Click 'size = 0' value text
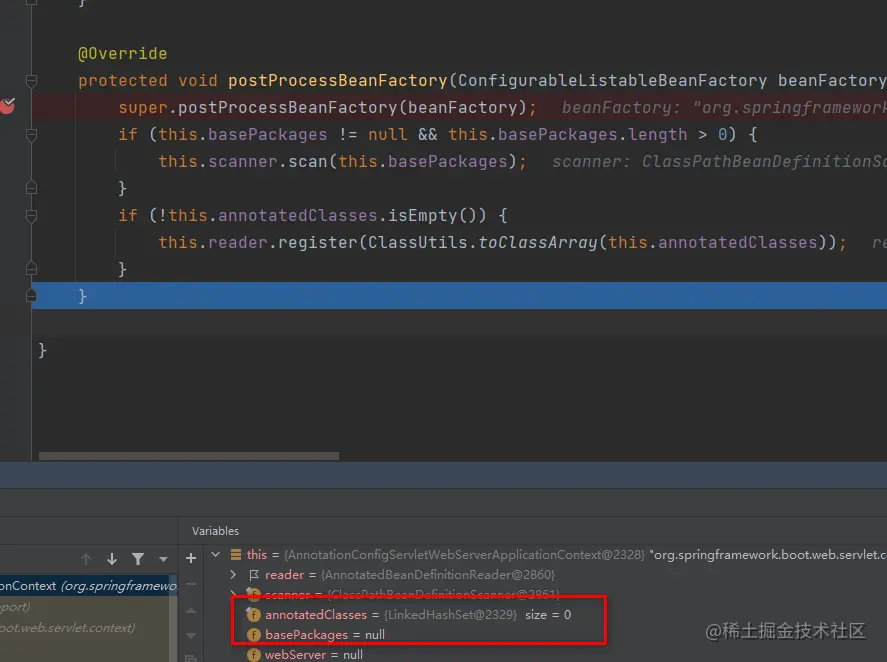The height and width of the screenshot is (662, 887). tap(548, 614)
